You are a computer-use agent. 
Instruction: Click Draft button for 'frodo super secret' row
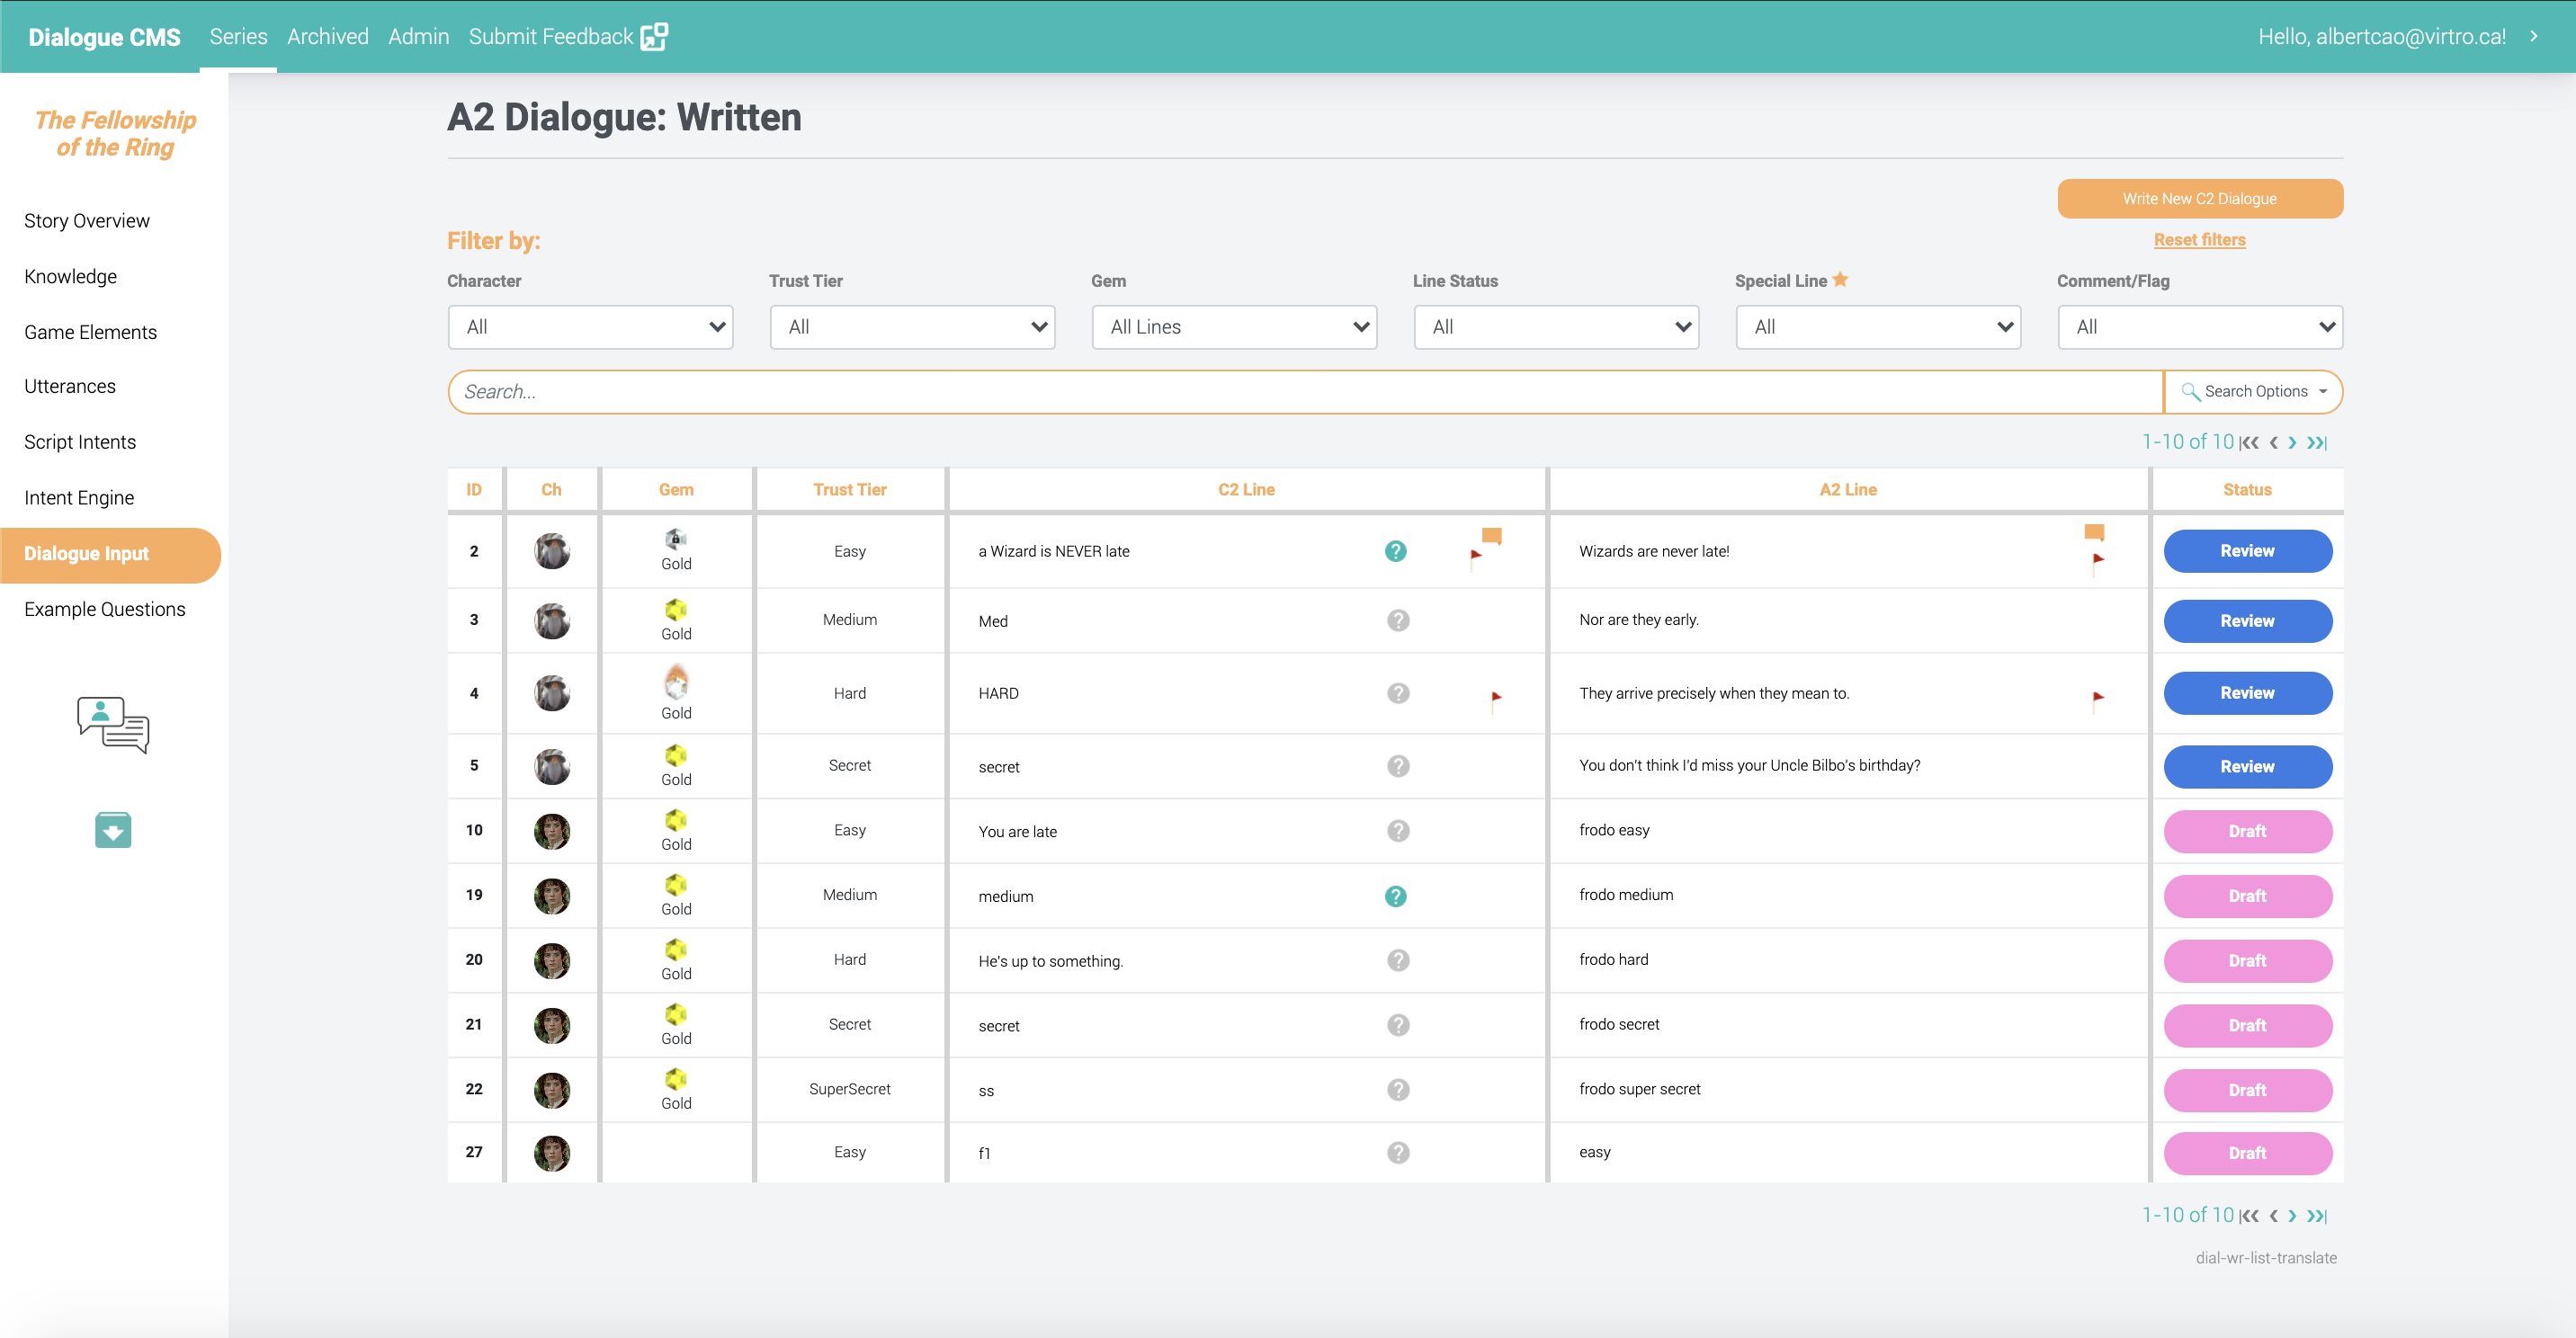(x=2247, y=1090)
